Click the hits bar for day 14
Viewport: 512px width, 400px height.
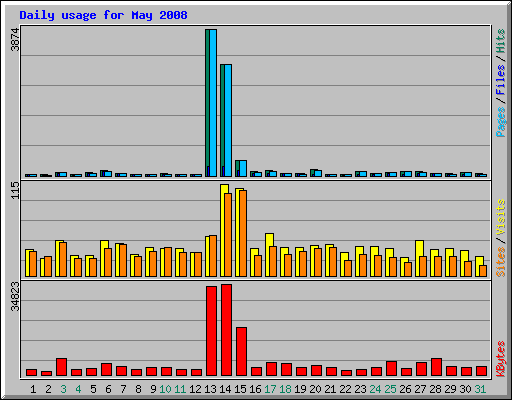click(222, 120)
